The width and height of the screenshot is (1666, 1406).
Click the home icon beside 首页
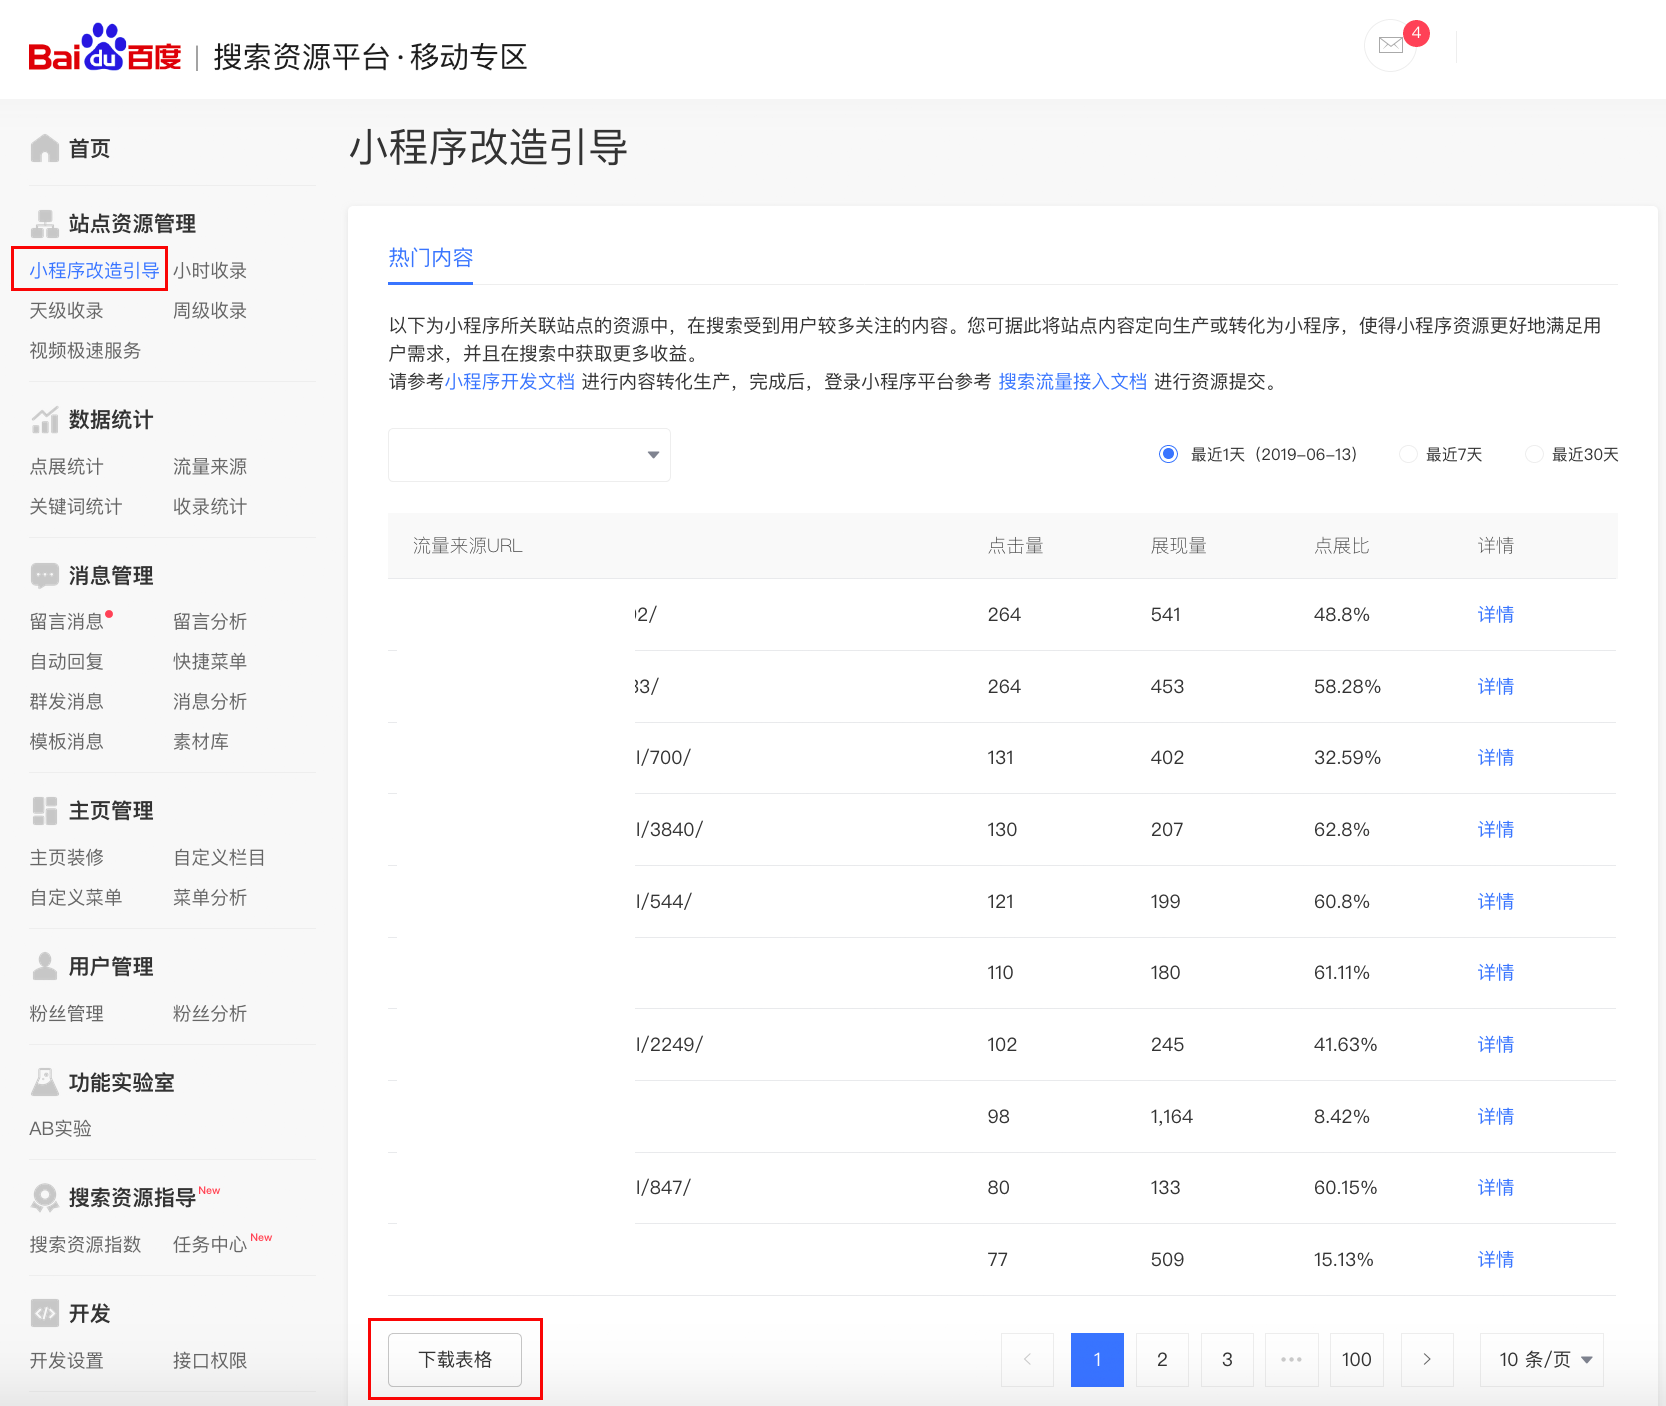click(x=45, y=148)
